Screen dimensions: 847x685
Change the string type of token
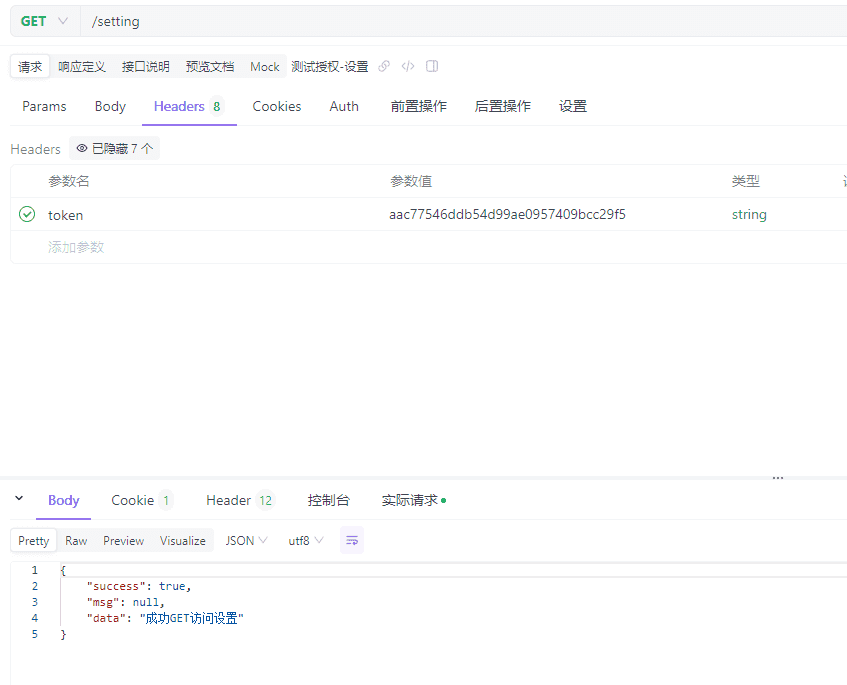point(749,214)
